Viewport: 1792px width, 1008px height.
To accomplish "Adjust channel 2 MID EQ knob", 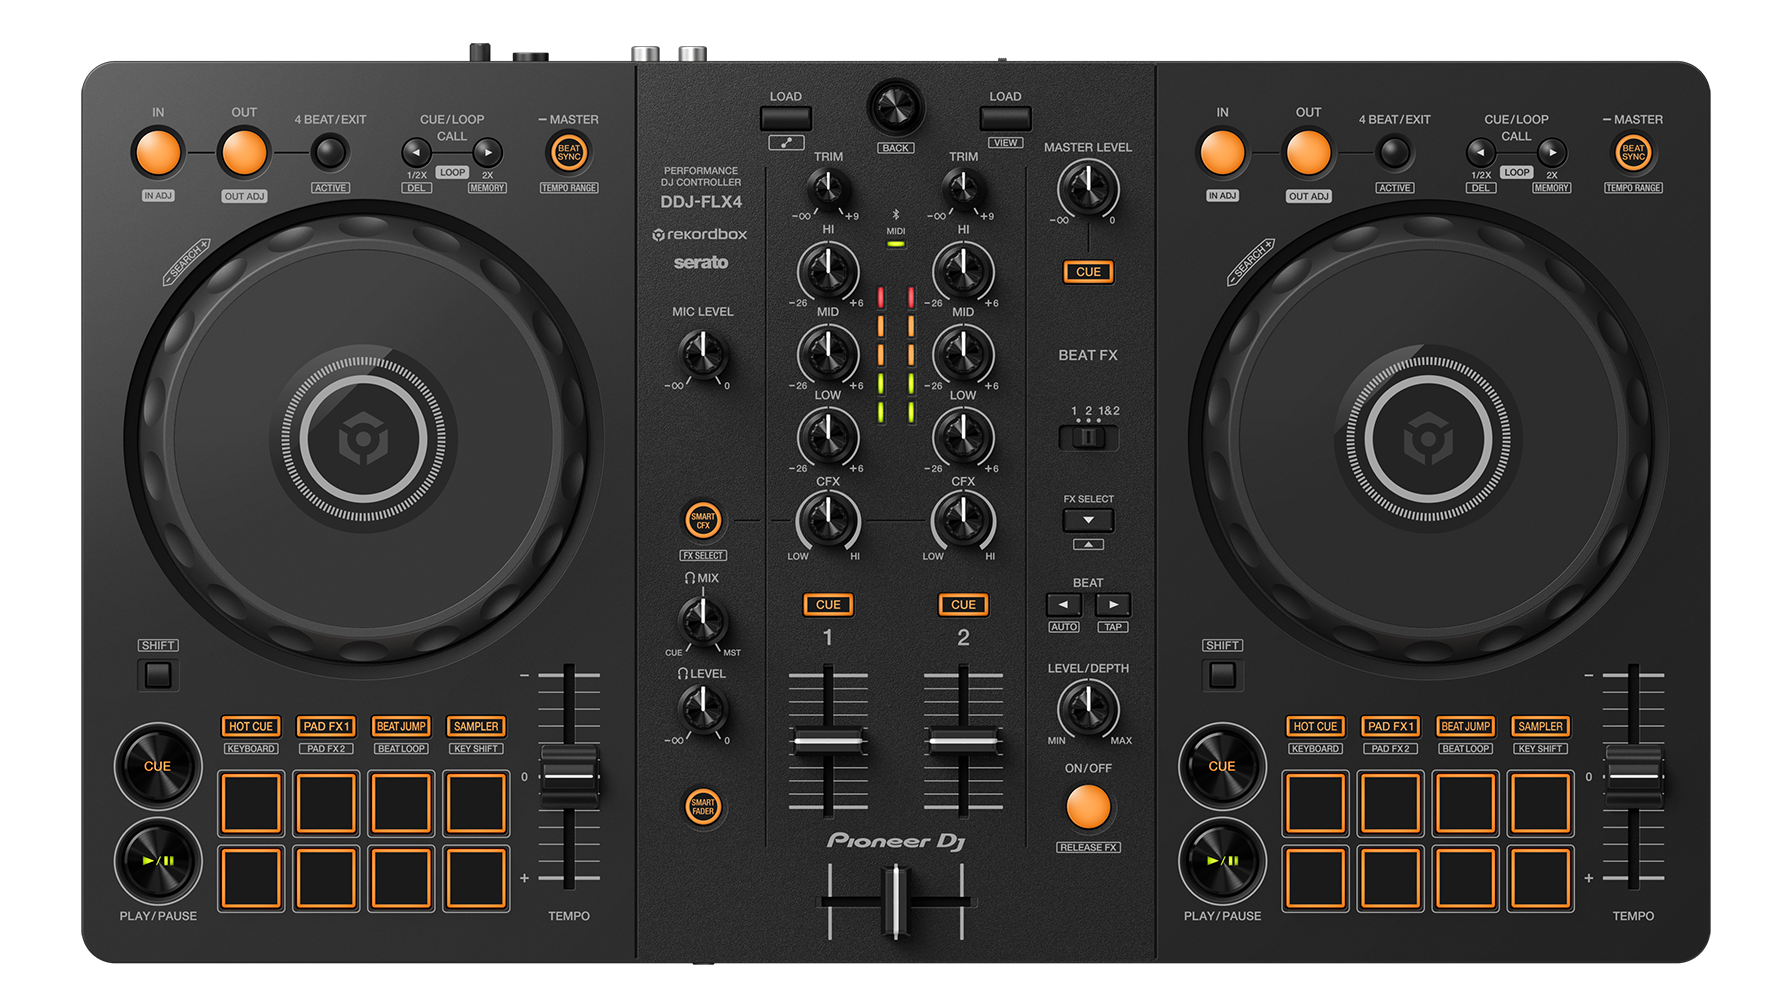I will (963, 354).
